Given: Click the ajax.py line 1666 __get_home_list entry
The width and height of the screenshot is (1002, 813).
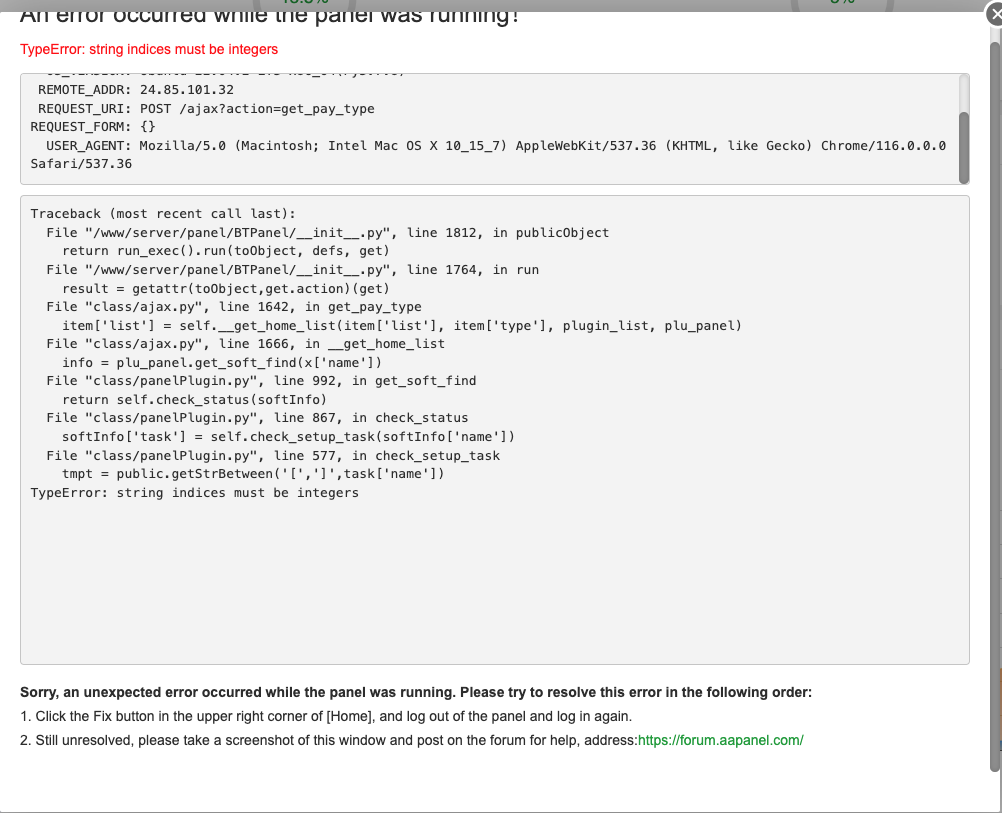Looking at the screenshot, I should [x=245, y=344].
